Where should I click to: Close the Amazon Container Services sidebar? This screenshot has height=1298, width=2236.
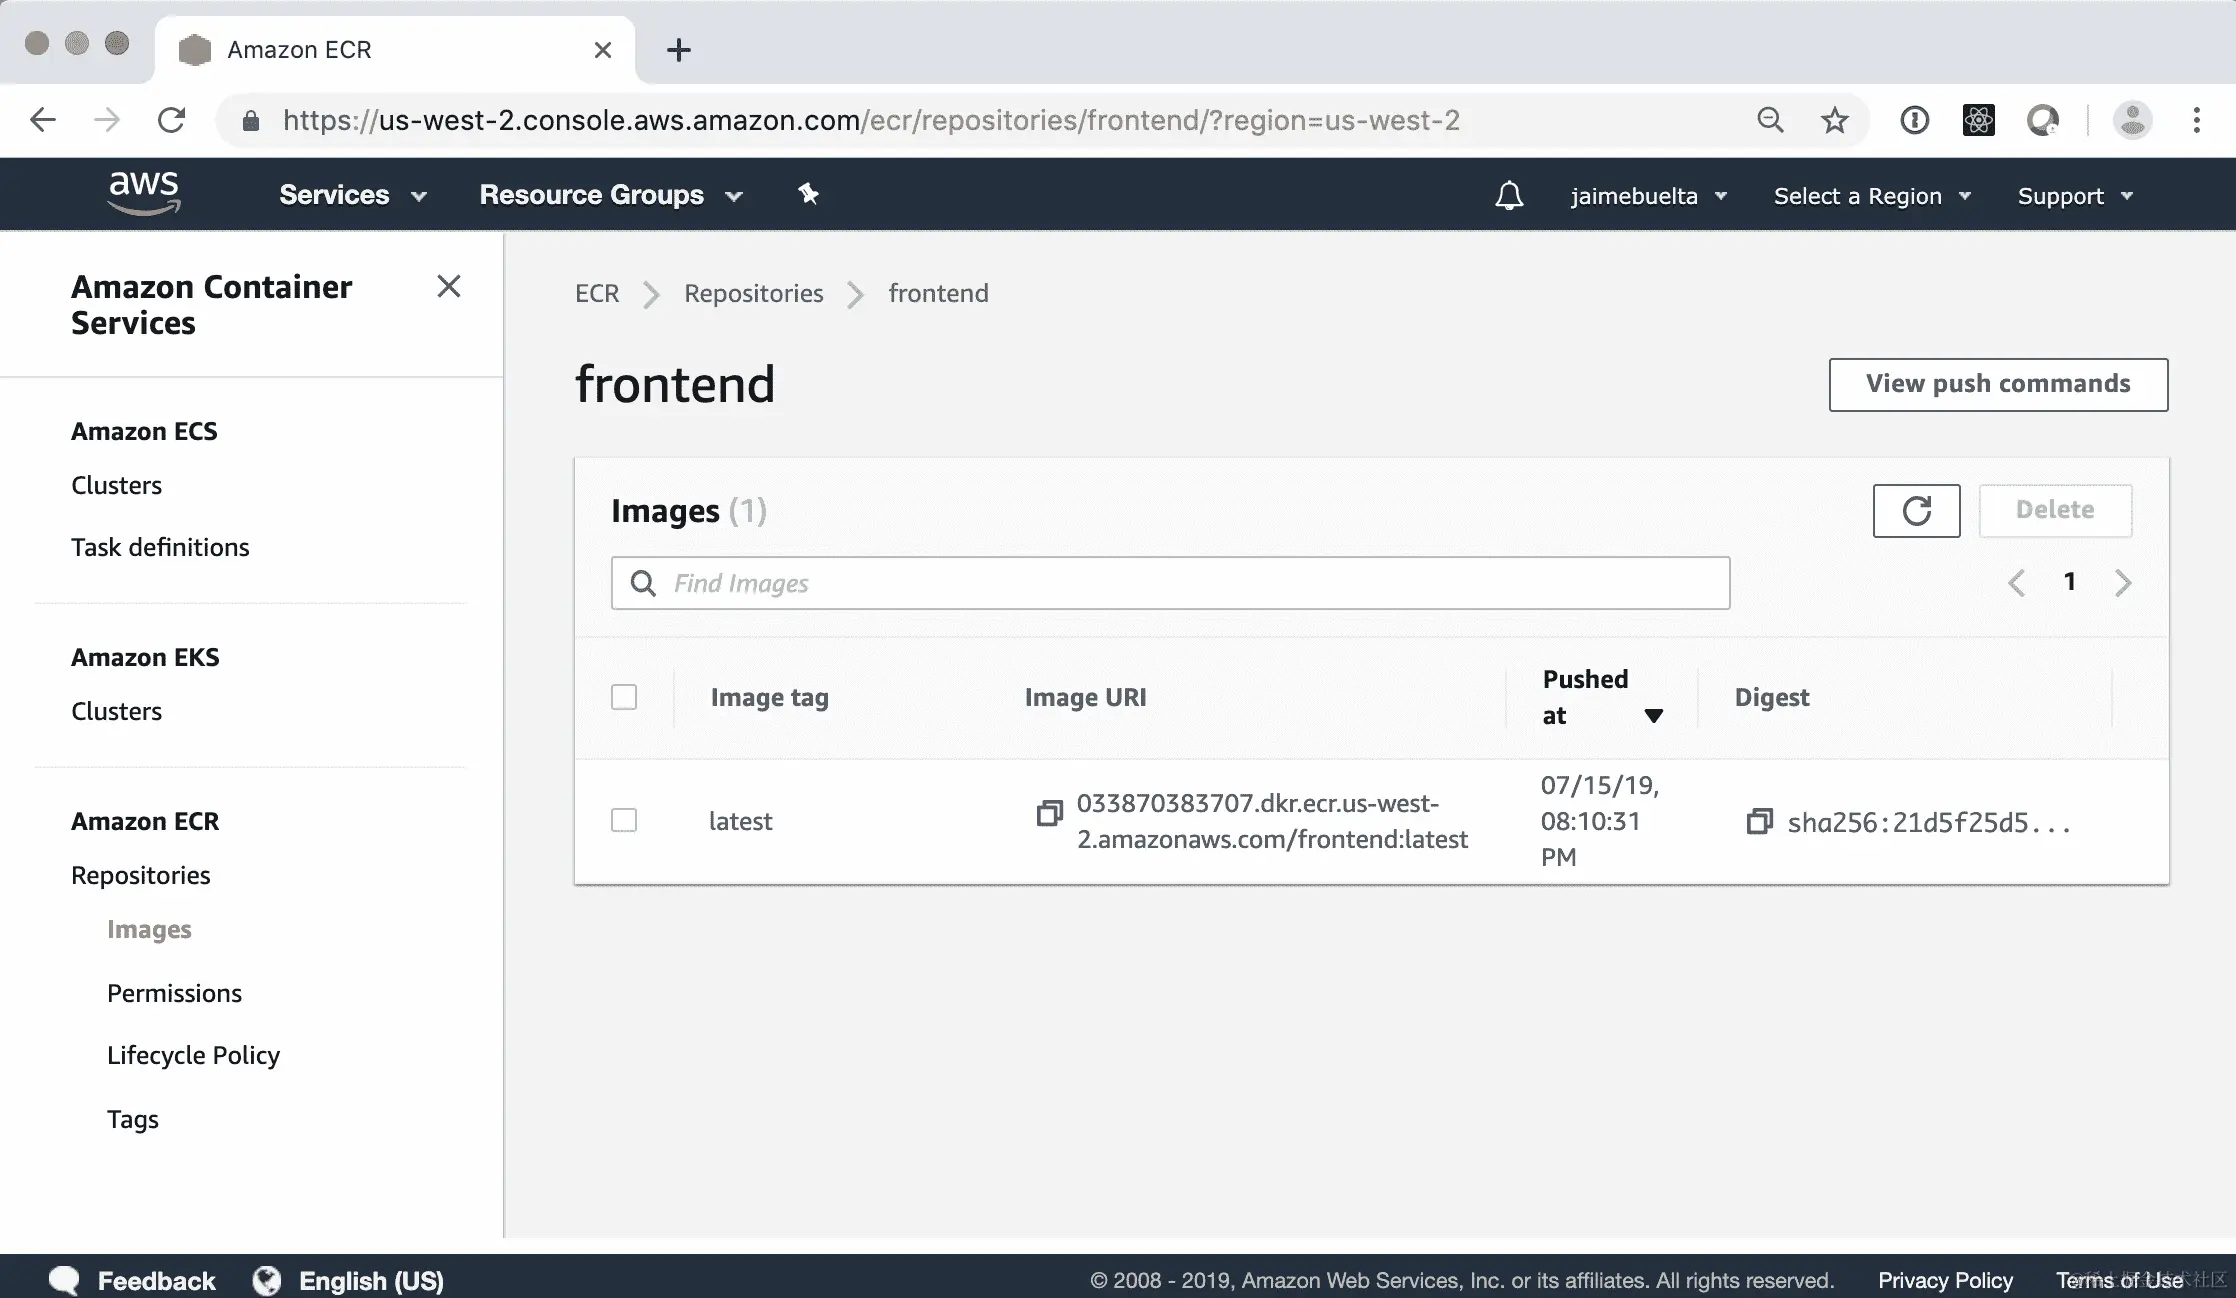[449, 287]
